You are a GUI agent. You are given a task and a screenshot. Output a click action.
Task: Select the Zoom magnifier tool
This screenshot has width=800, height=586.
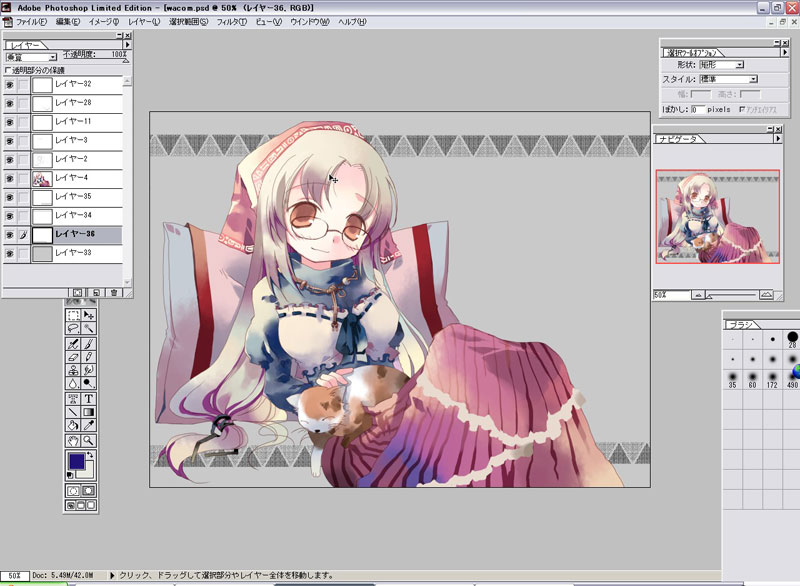pos(89,441)
